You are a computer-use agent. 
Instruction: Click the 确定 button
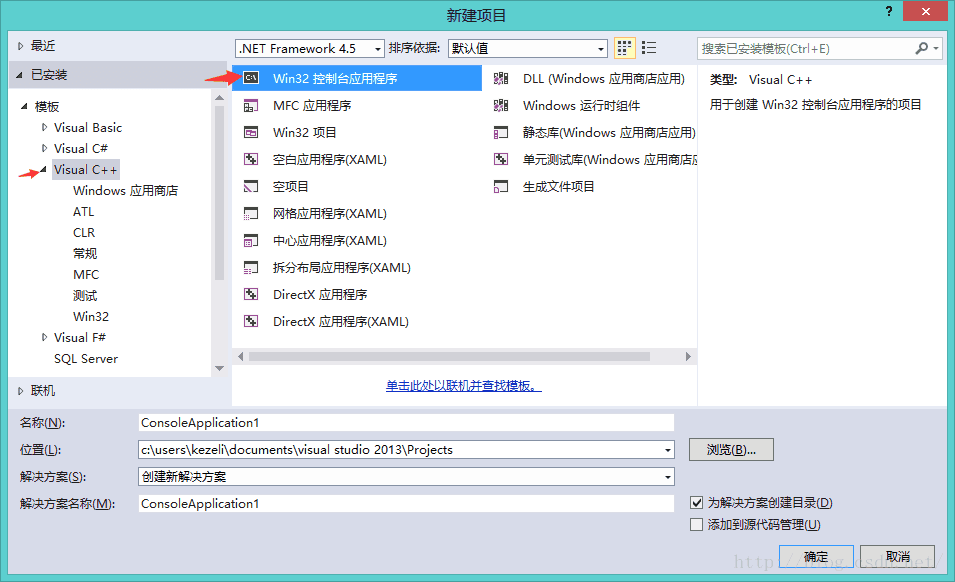816,556
